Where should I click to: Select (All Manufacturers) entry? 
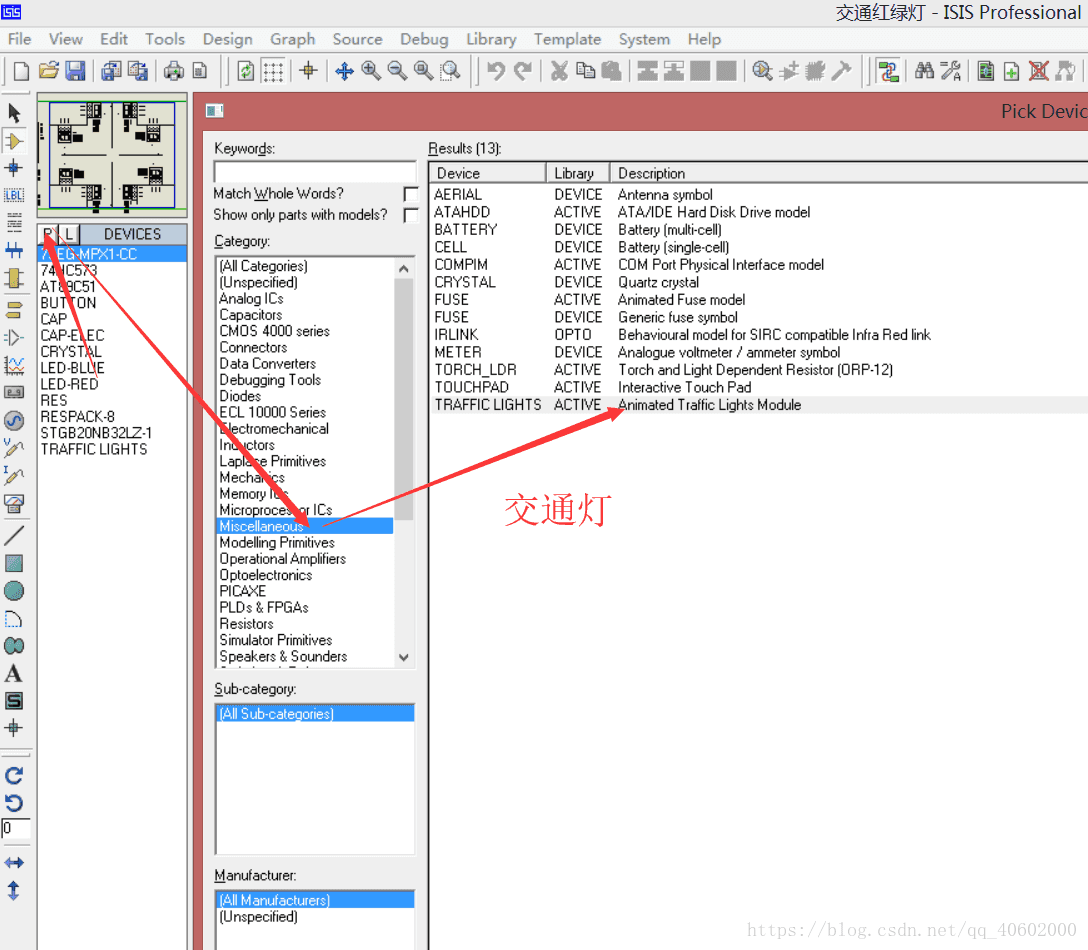[x=315, y=900]
